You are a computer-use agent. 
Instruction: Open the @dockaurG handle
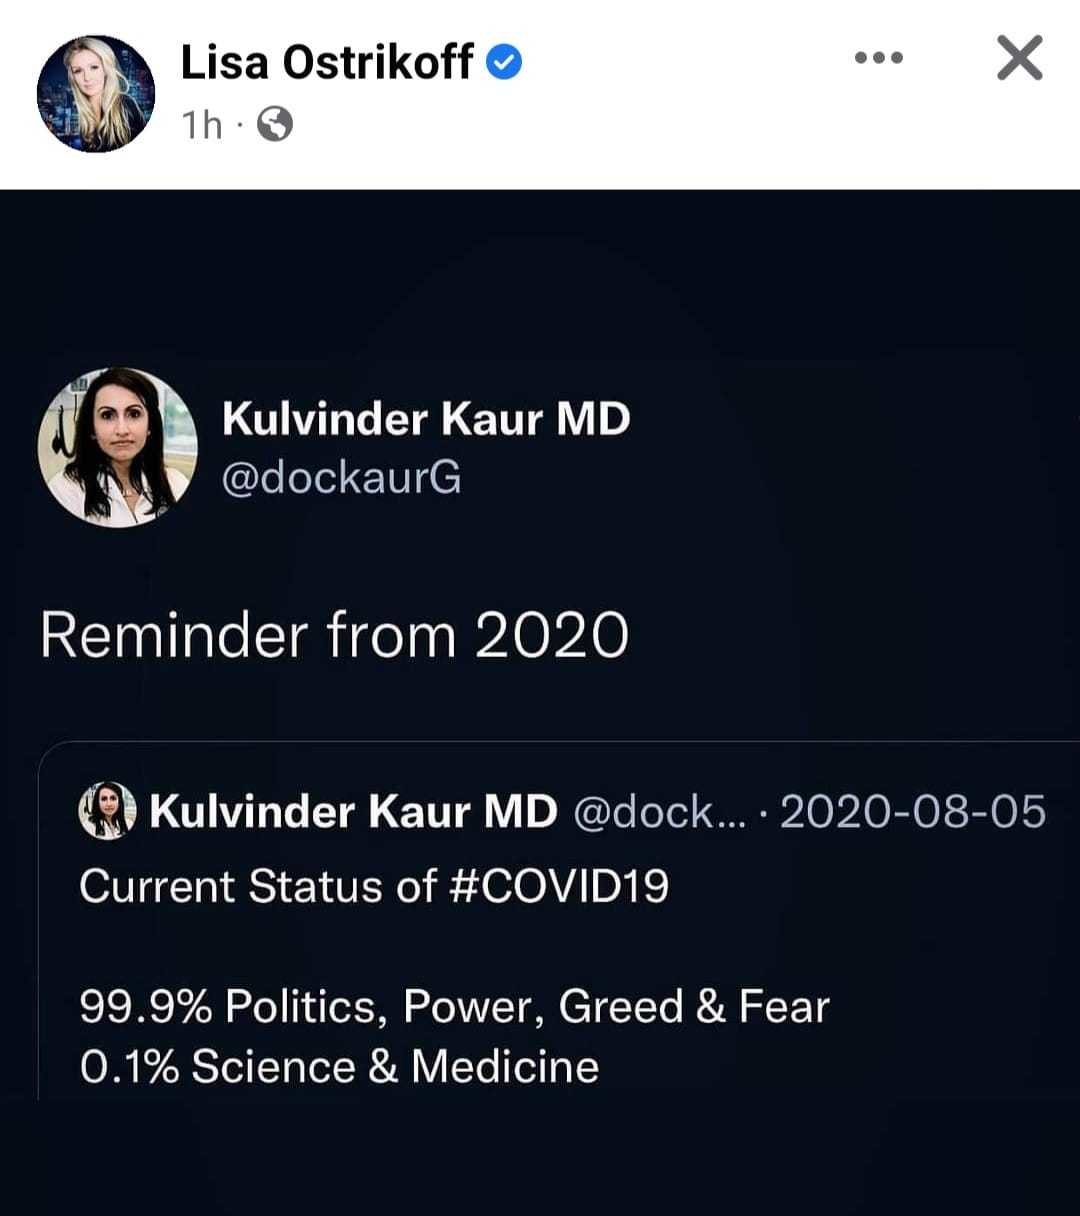(x=341, y=478)
